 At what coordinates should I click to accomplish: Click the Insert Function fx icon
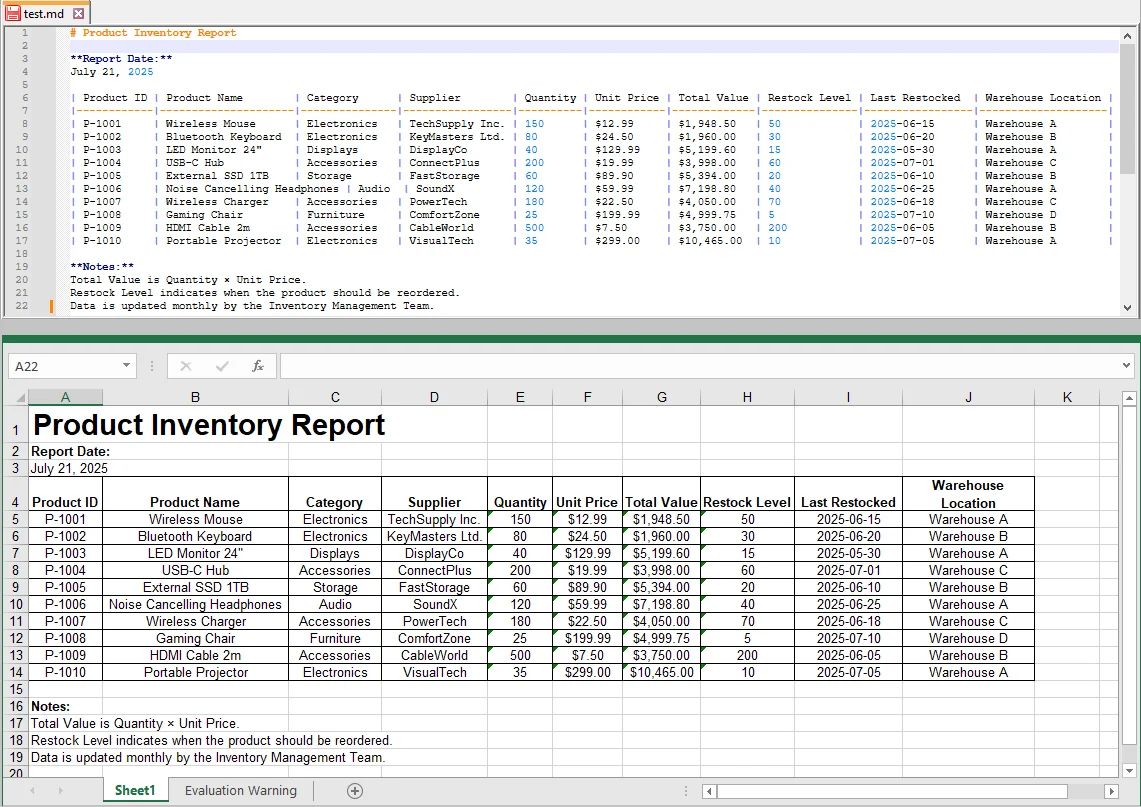(x=258, y=365)
